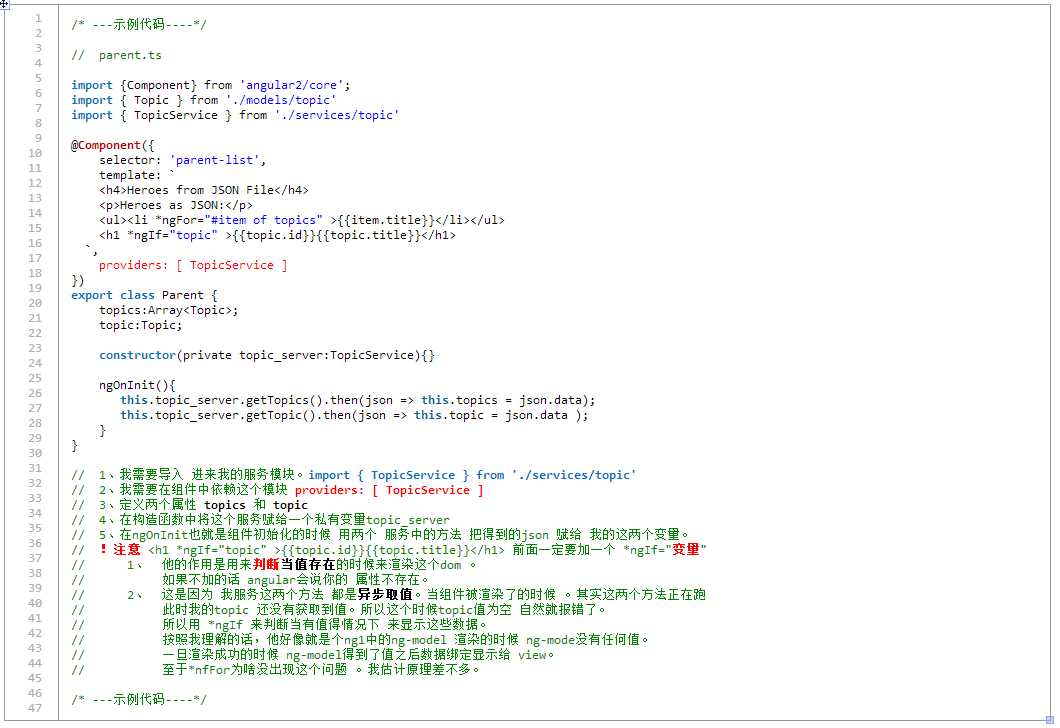The image size is (1060, 728).
Task: Click the this.topic_server.getTopic() call line
Action: [x=354, y=415]
